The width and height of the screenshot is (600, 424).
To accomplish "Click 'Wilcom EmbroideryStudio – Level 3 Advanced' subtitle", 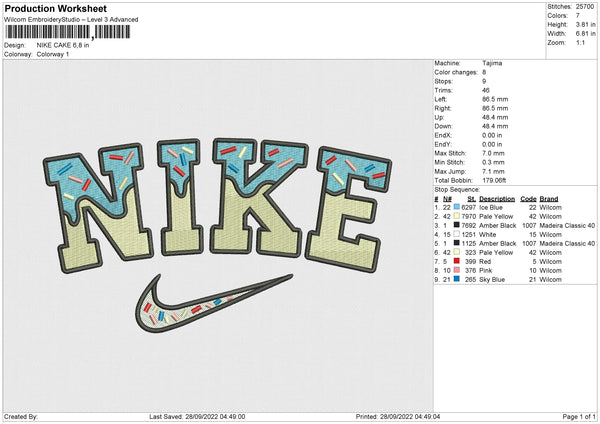I will pyautogui.click(x=71, y=20).
